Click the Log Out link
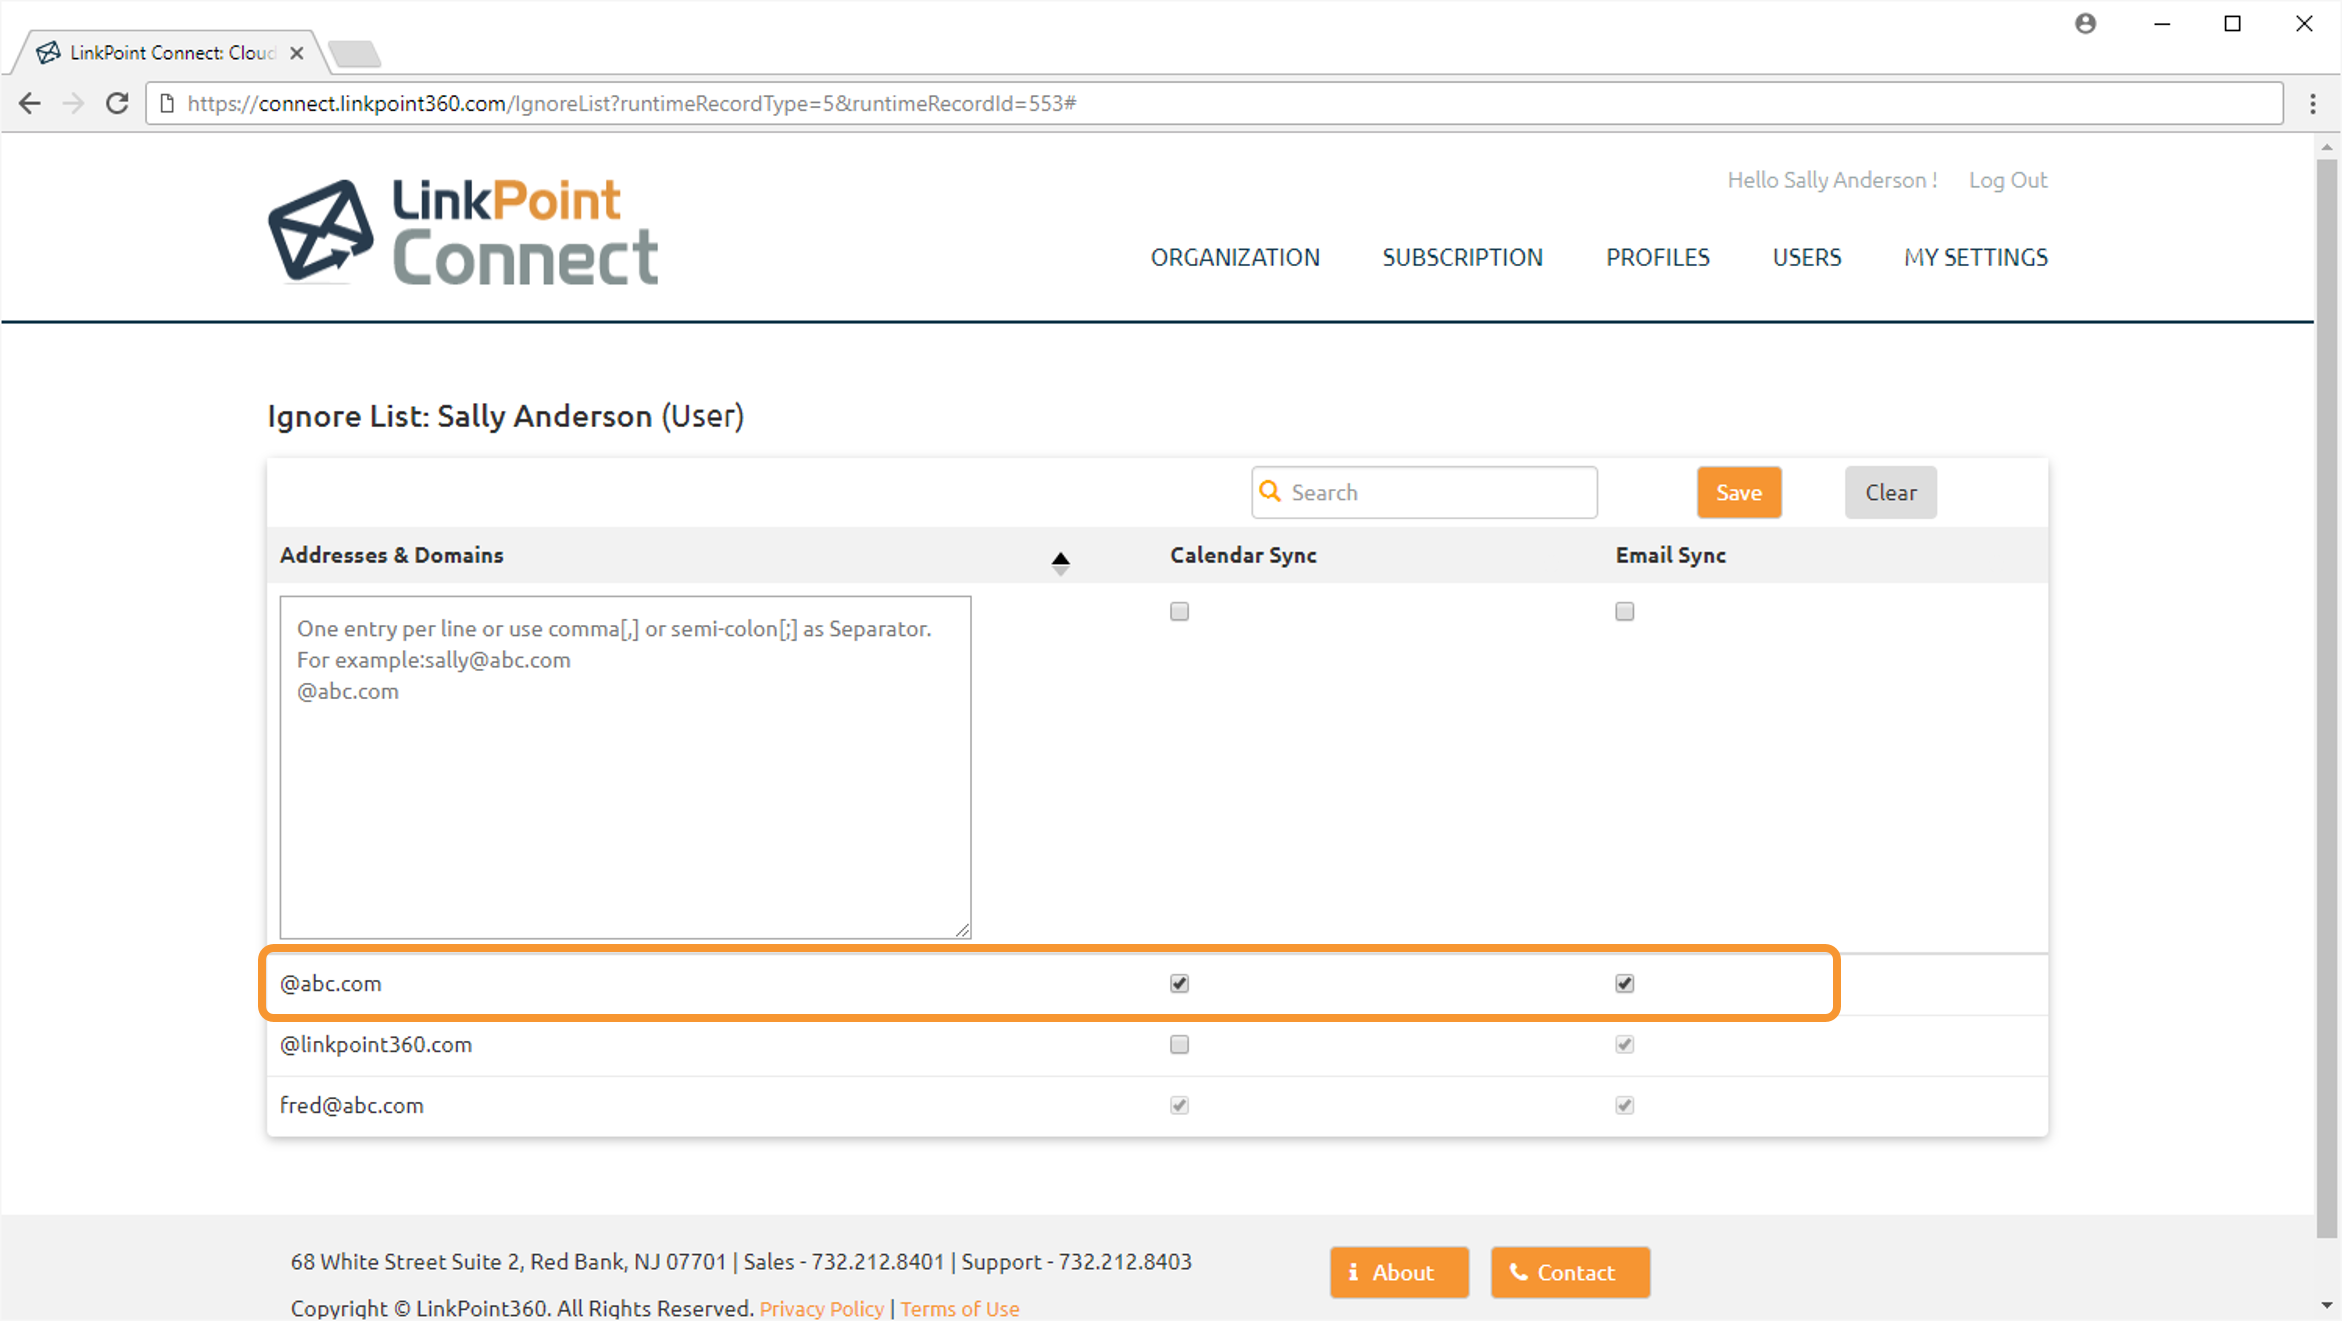 2007,180
